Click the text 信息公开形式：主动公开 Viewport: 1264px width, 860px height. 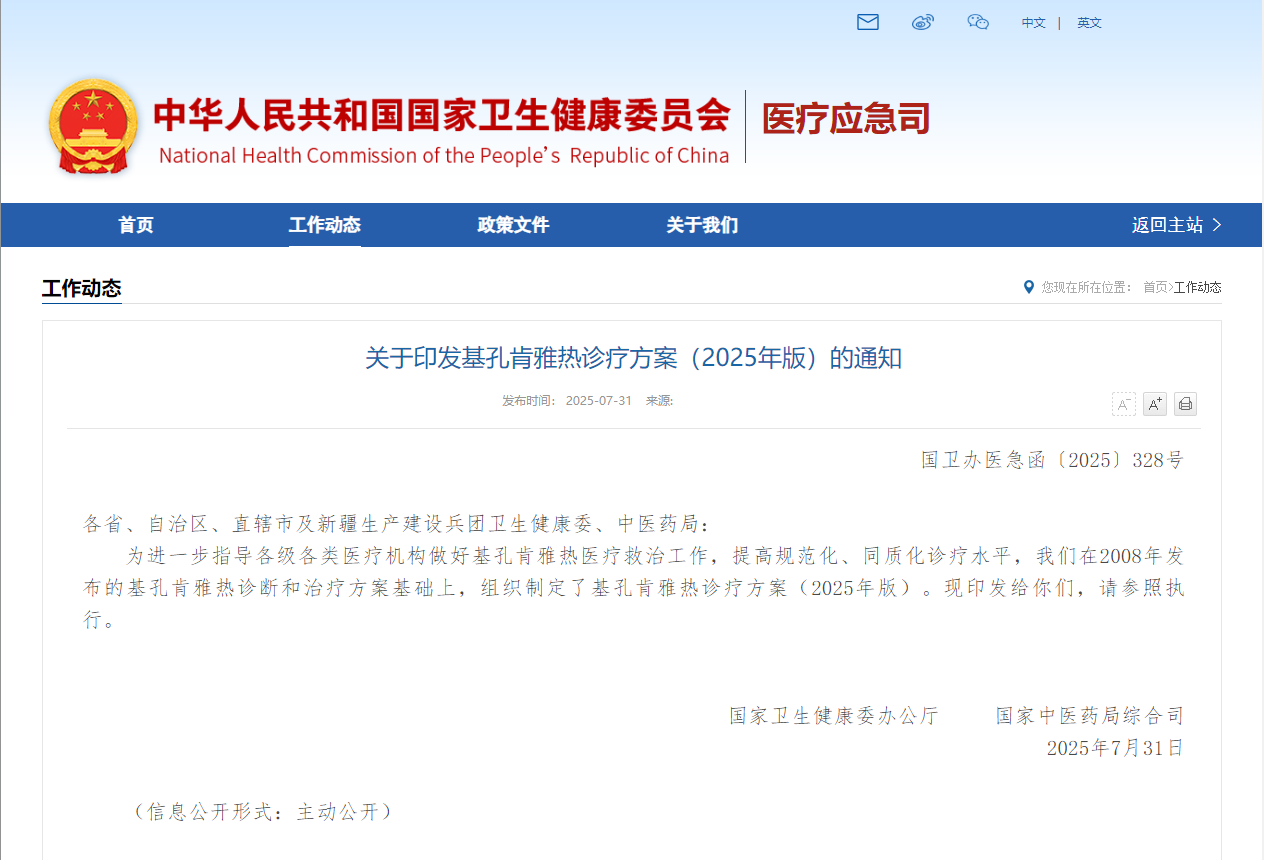pos(263,812)
